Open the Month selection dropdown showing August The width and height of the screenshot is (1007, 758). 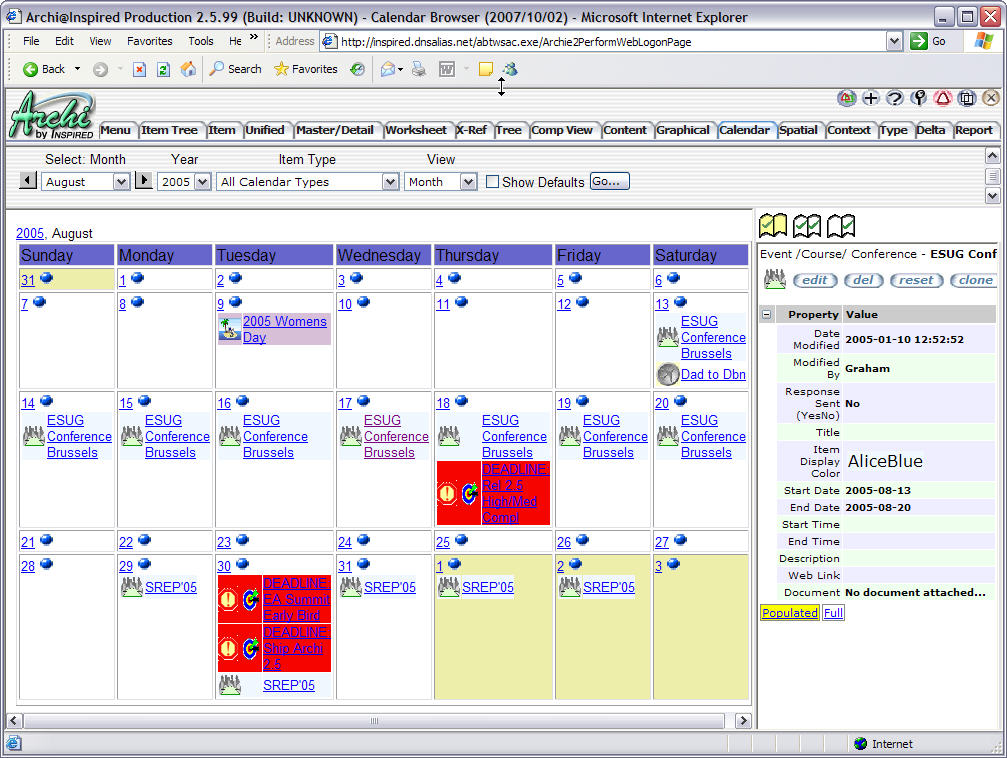click(86, 182)
